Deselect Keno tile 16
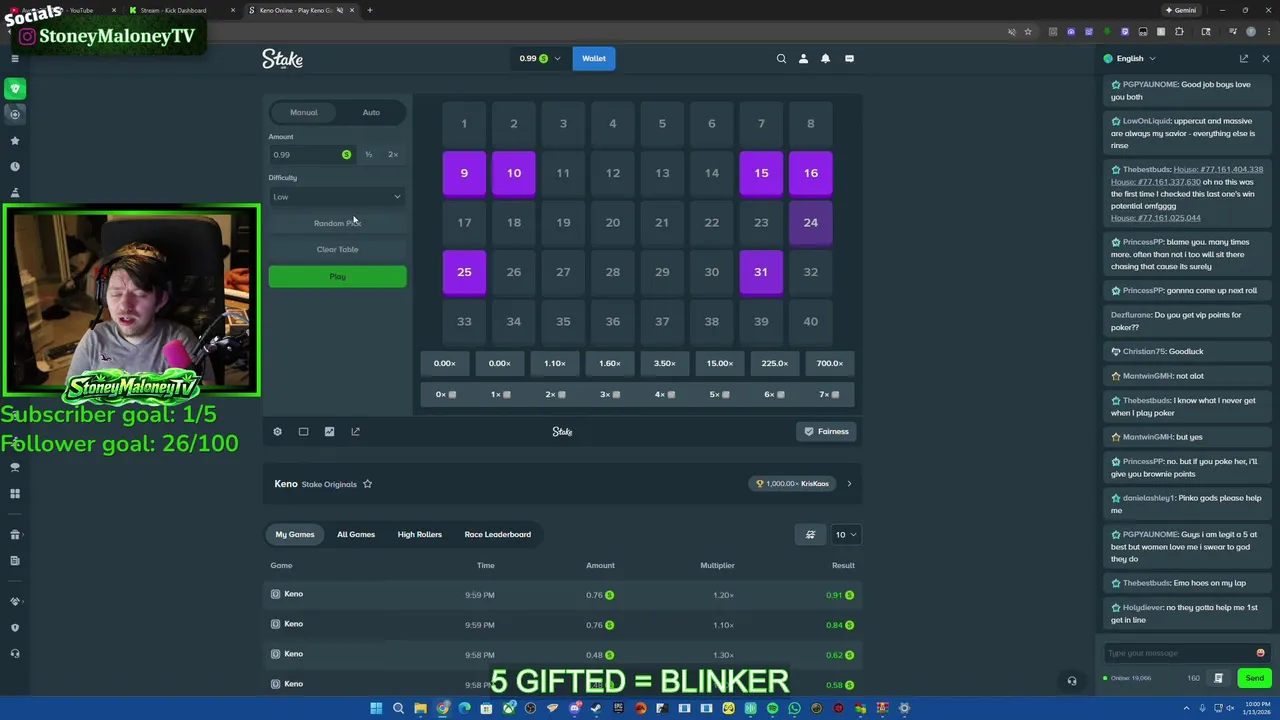Viewport: 1280px width, 720px height. point(811,173)
